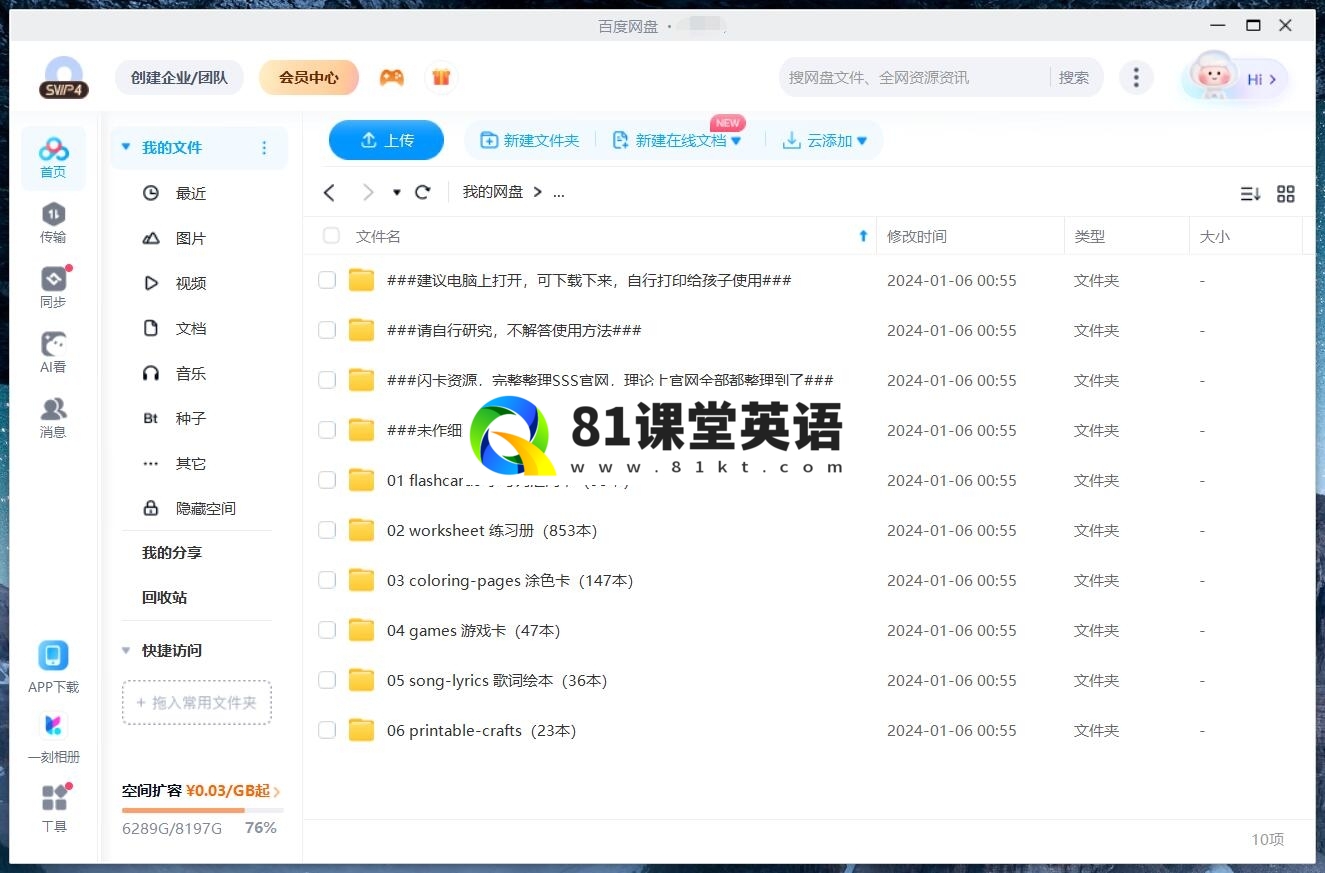1325x873 pixels.
Task: Click the user avatar with SVIP4 badge
Action: 64,78
